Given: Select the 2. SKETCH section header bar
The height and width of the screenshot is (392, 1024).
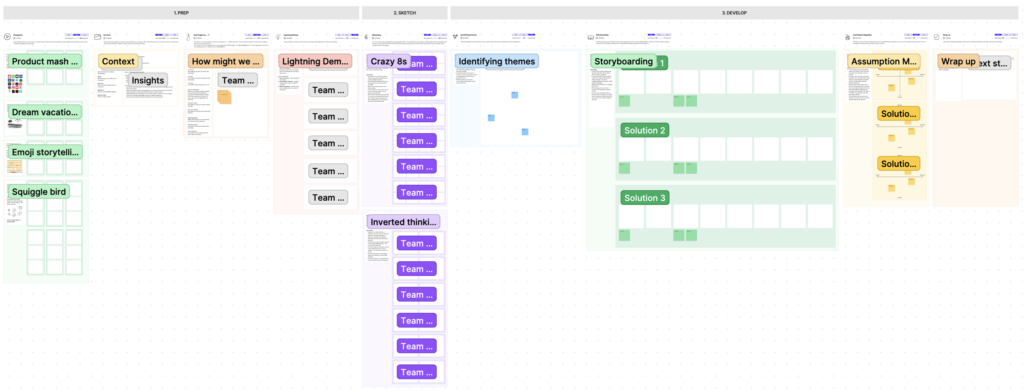Looking at the screenshot, I should pos(404,12).
